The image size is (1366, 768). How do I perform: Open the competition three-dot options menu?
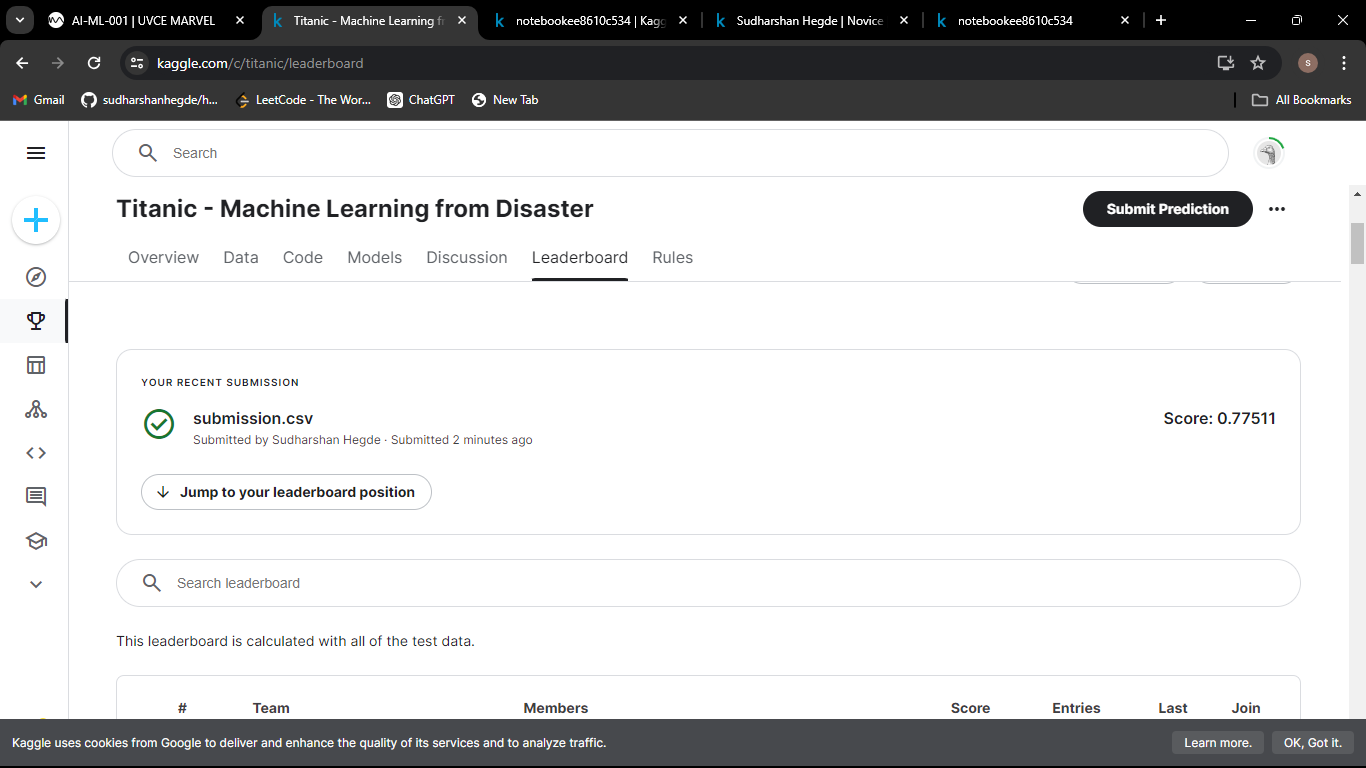click(x=1277, y=209)
